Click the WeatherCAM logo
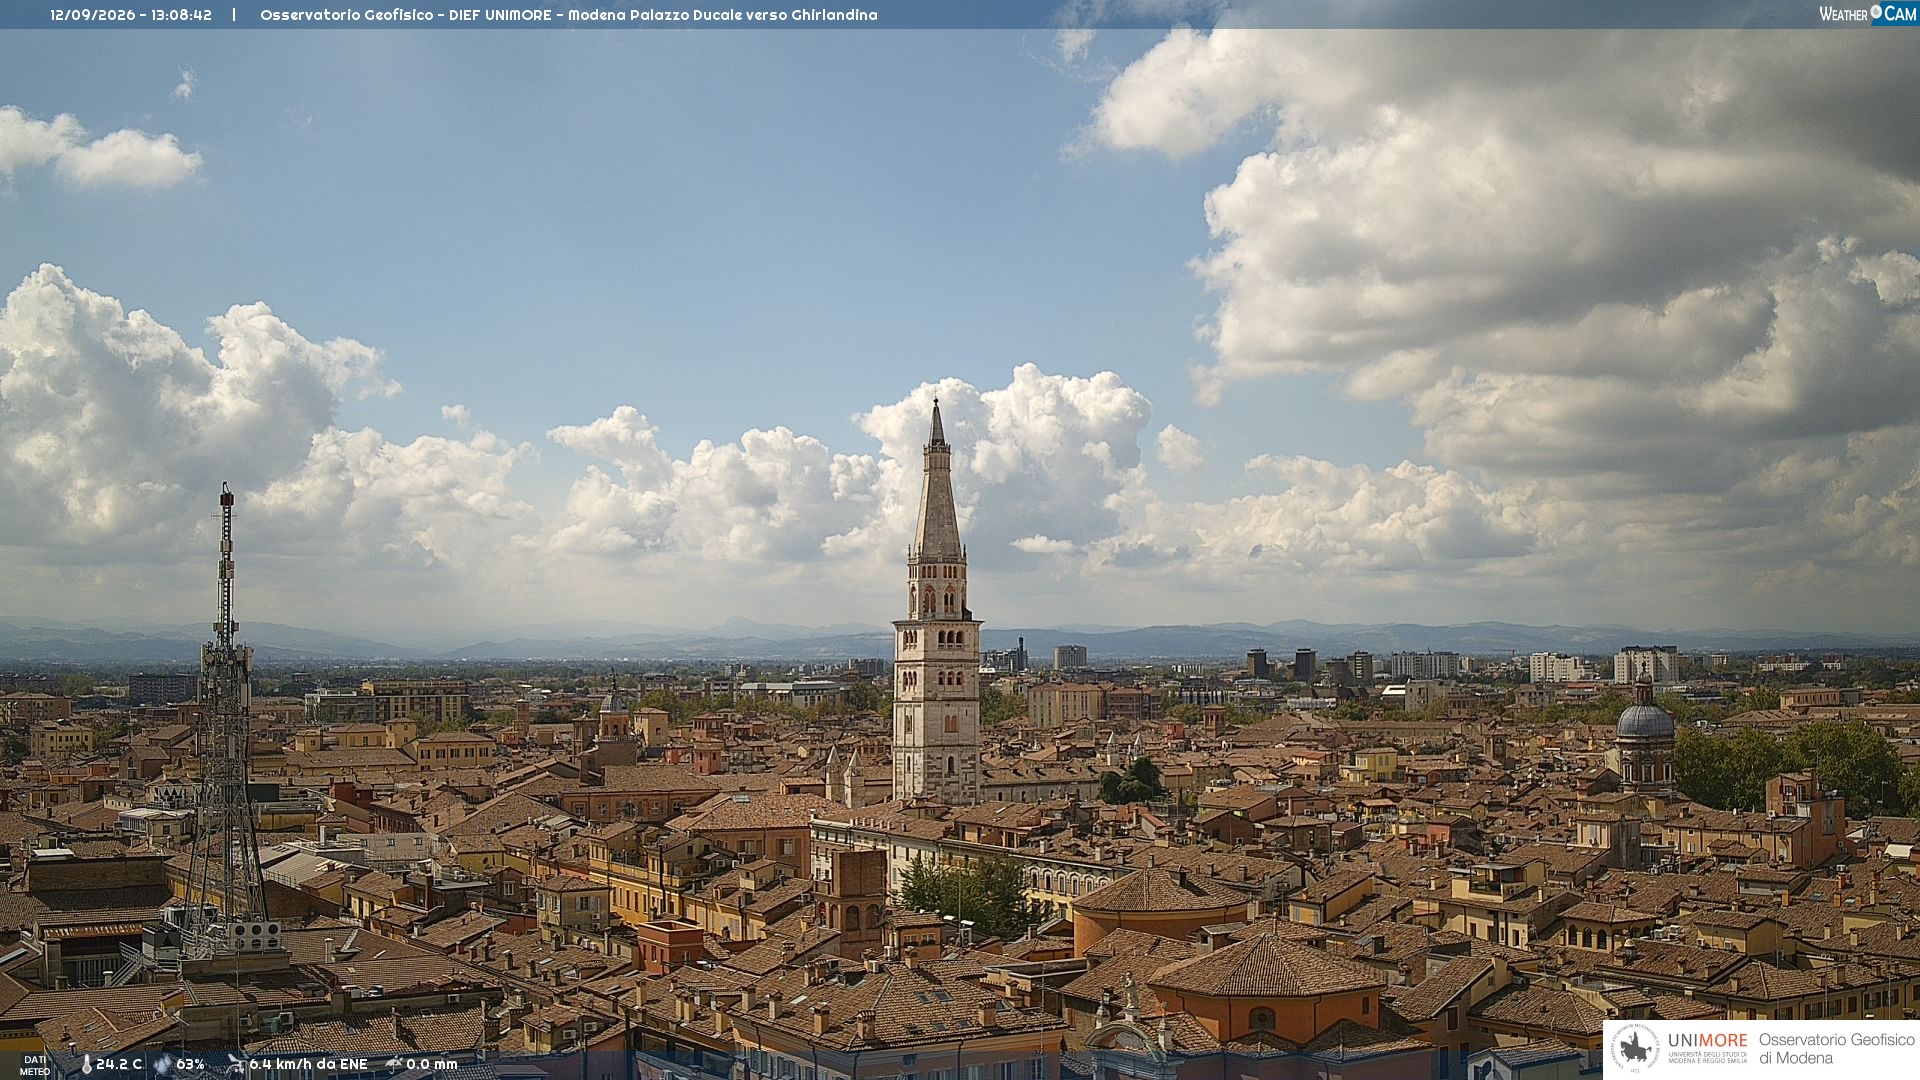This screenshot has width=1920, height=1080. pos(1868,14)
